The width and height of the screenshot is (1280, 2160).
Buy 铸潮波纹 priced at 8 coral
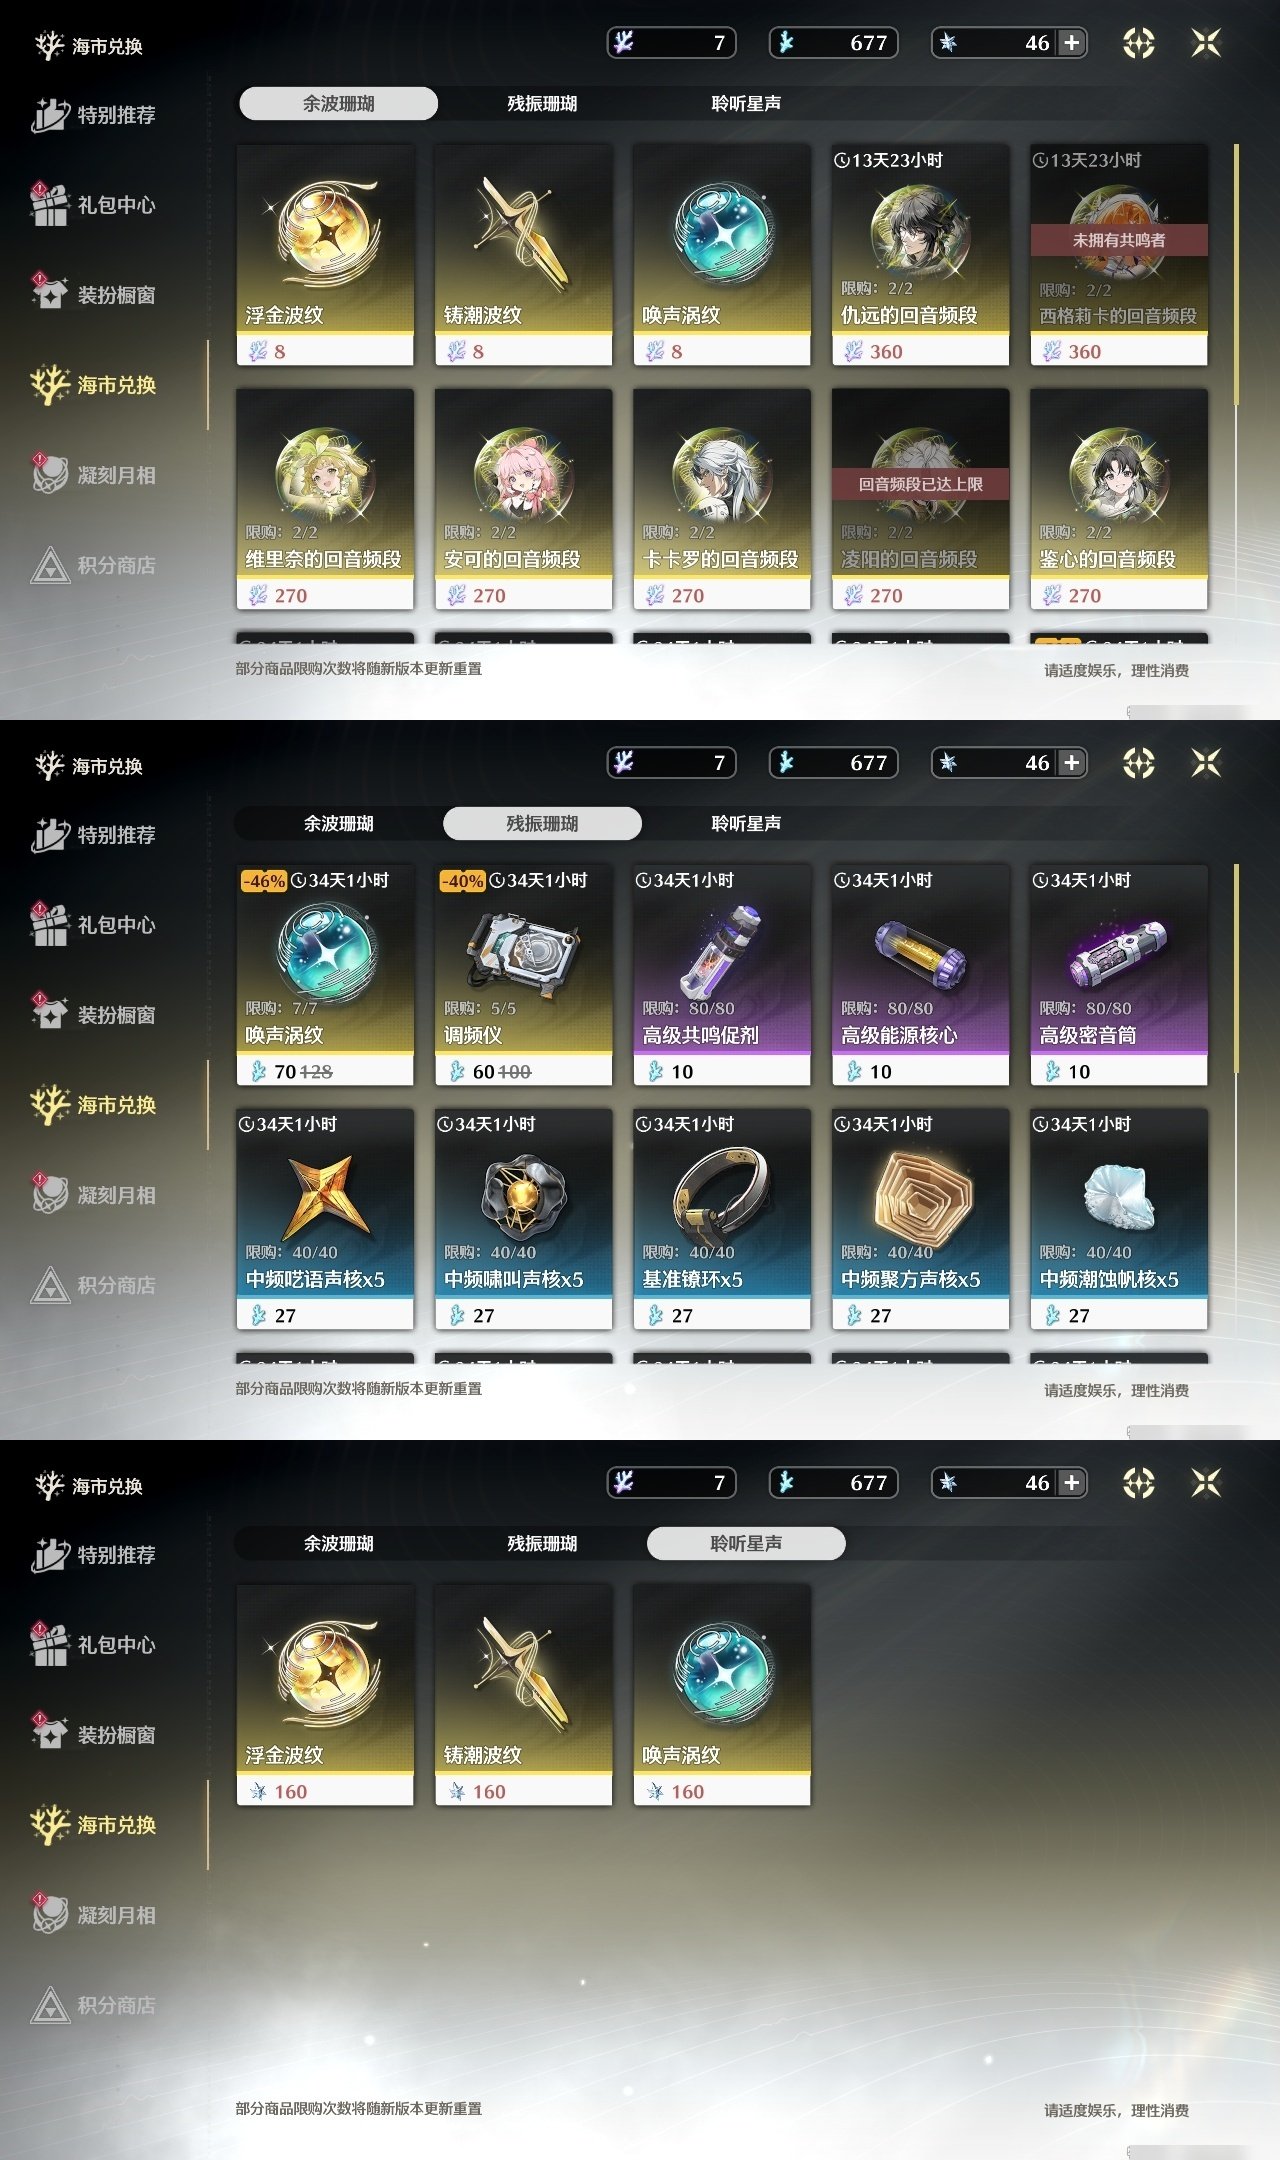click(523, 255)
